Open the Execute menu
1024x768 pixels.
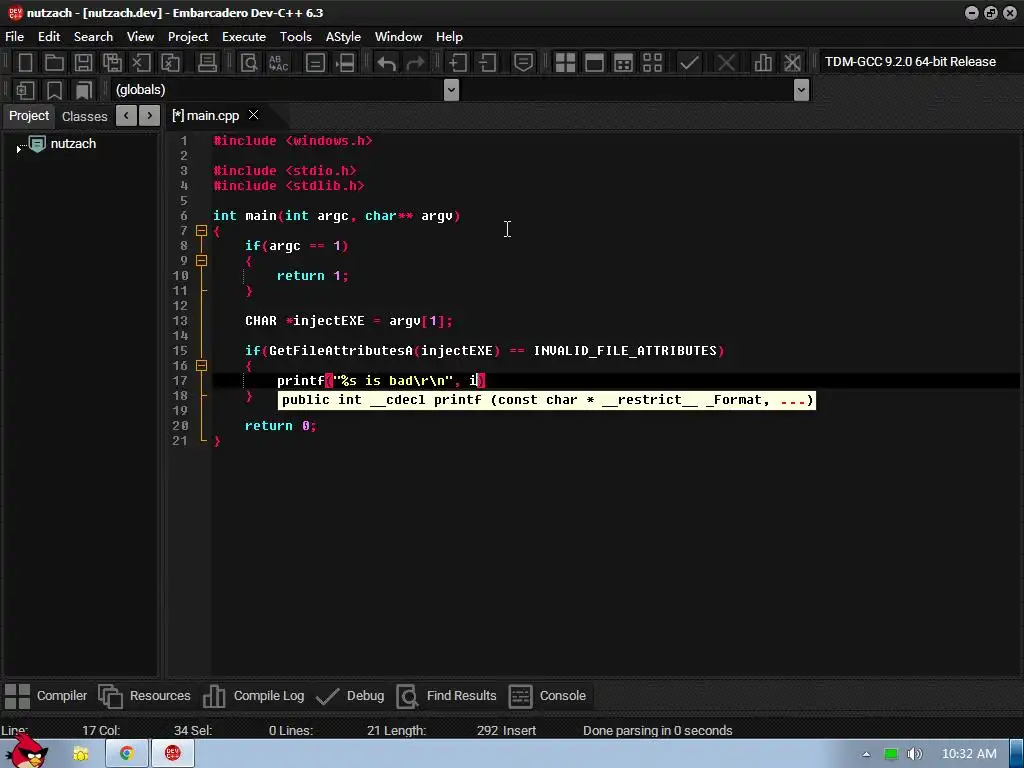[x=244, y=37]
